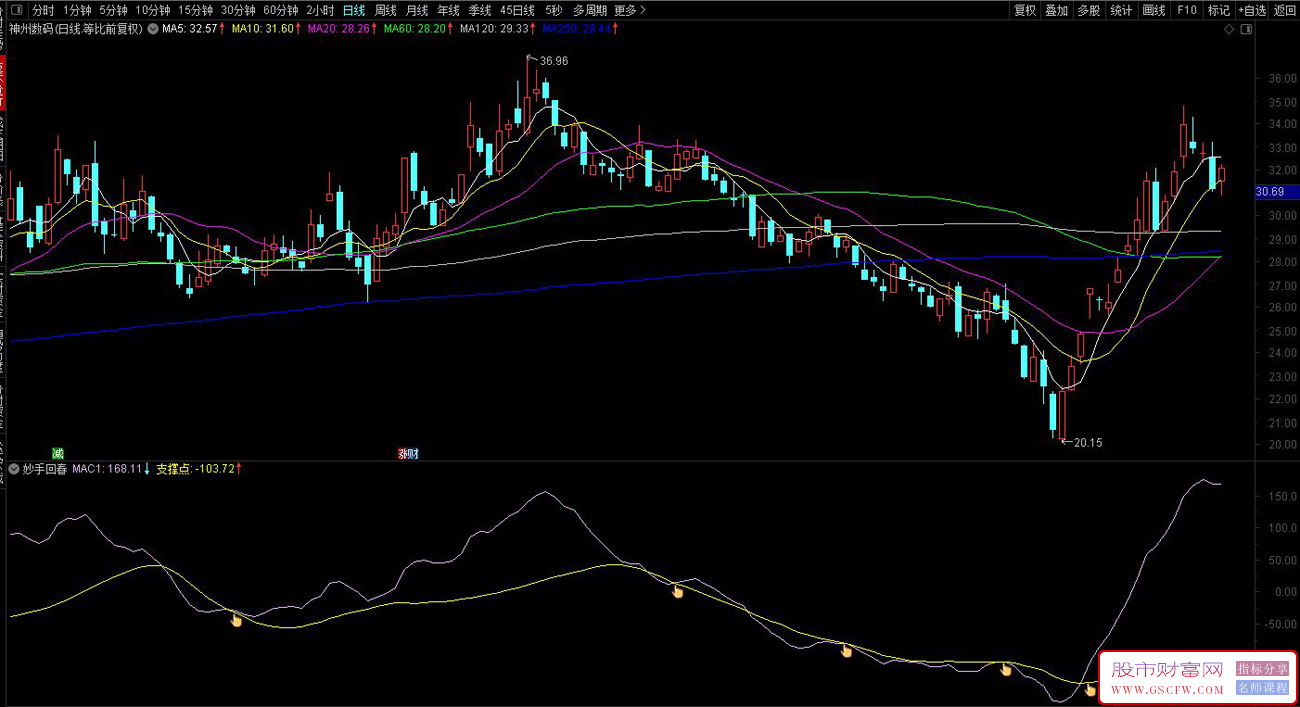Switch to 分时 intraday view

point(43,10)
